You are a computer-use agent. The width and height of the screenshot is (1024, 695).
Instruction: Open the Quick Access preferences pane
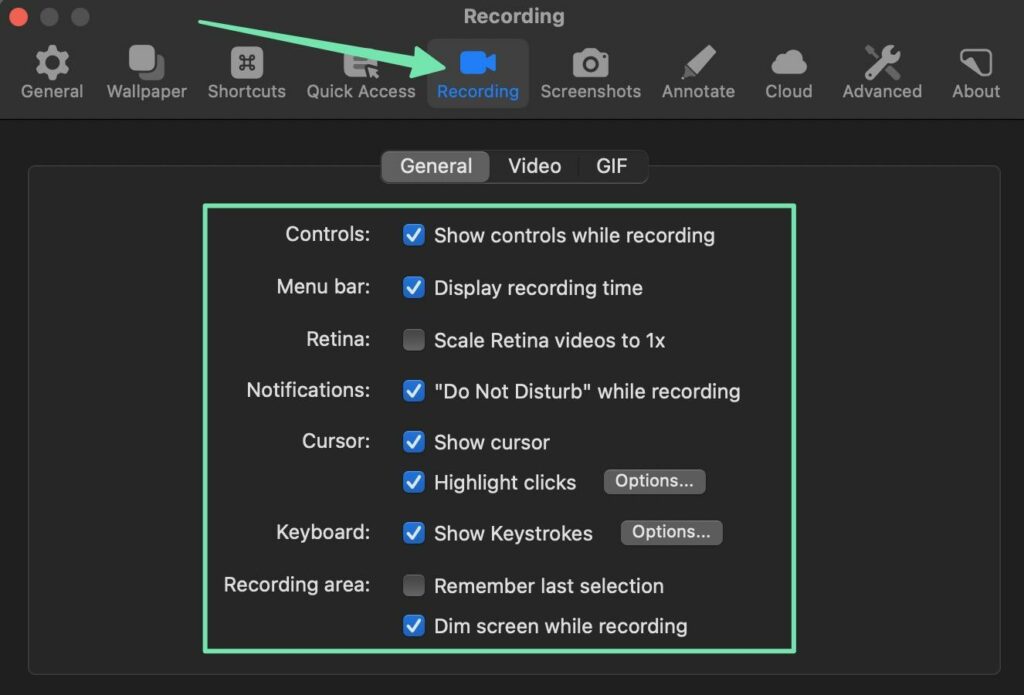tap(360, 73)
